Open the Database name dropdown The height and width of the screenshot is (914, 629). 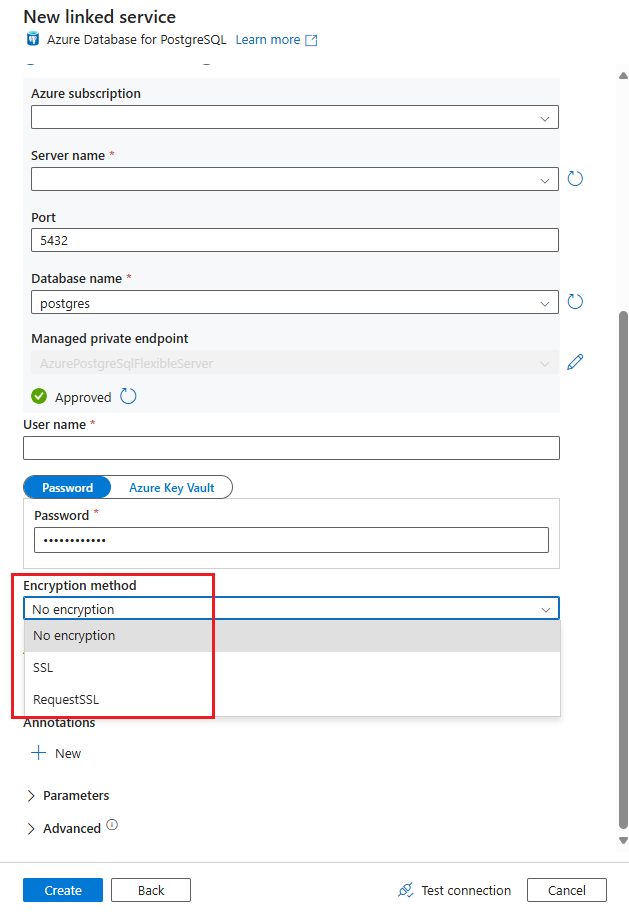[x=295, y=303]
